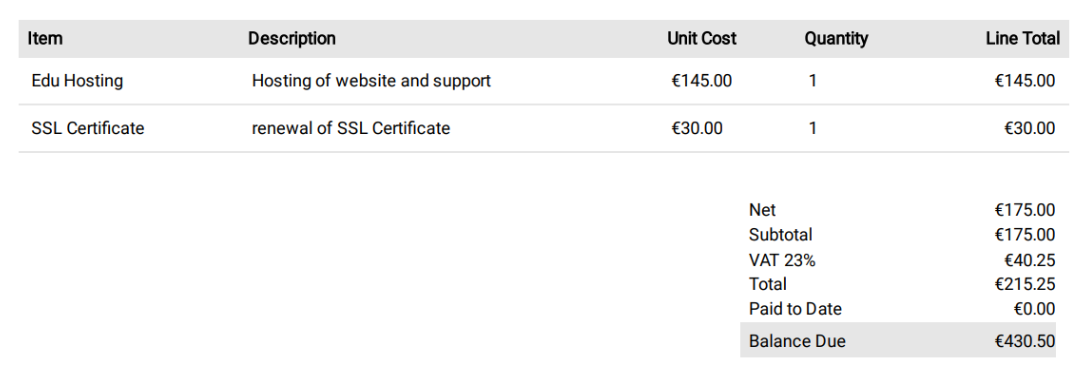Click the Unit Cost column header
This screenshot has width=1085, height=370.
coord(702,39)
